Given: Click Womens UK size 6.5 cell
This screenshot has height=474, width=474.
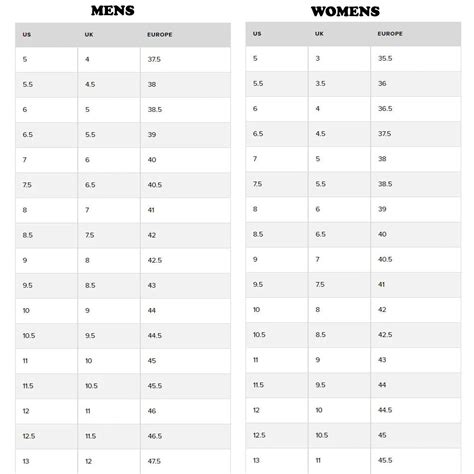Looking at the screenshot, I should point(339,234).
